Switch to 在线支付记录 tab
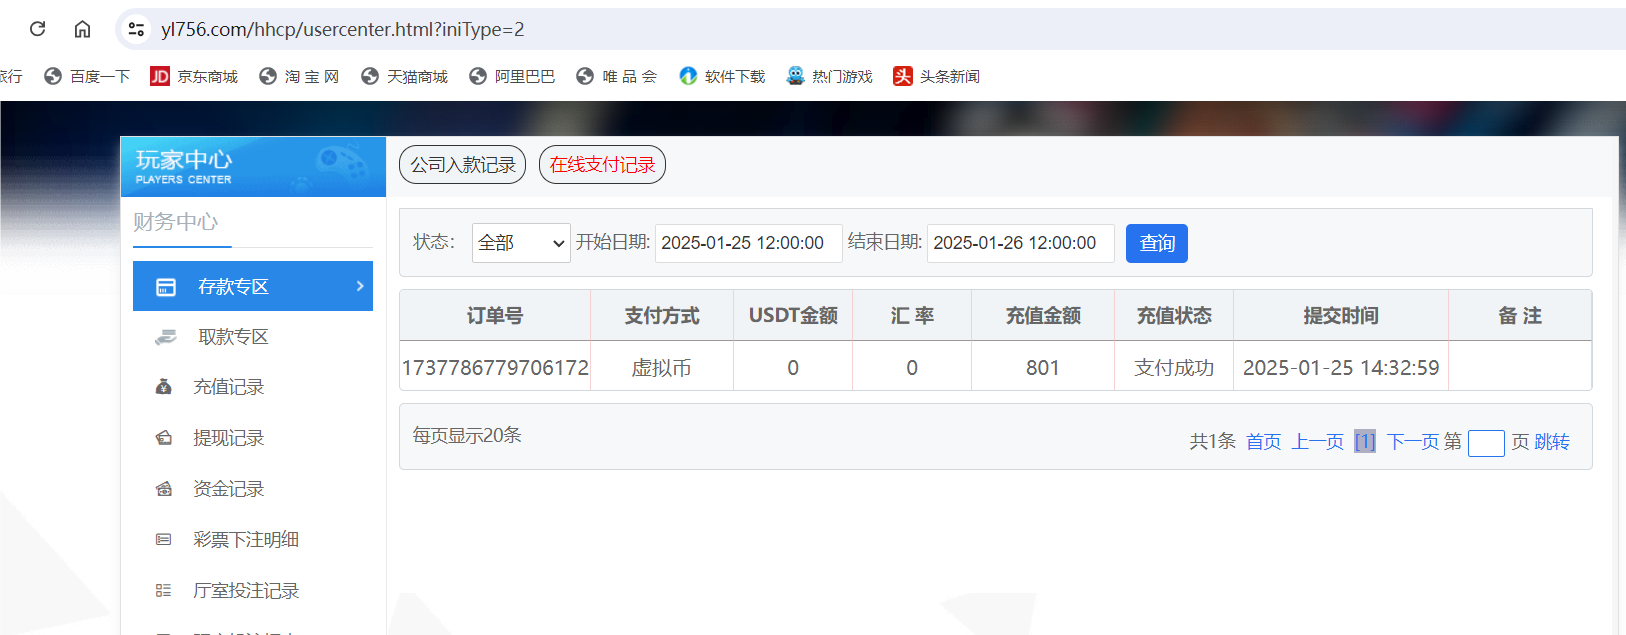 (x=602, y=165)
